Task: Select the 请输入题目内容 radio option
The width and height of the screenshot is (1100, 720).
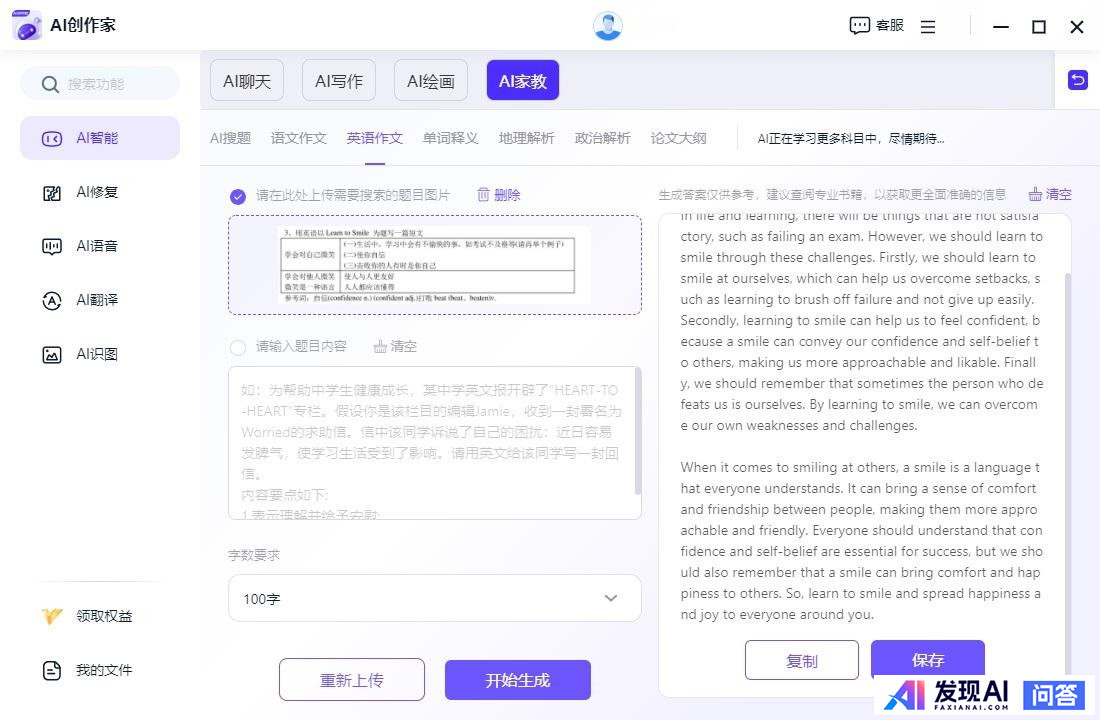Action: [x=238, y=347]
